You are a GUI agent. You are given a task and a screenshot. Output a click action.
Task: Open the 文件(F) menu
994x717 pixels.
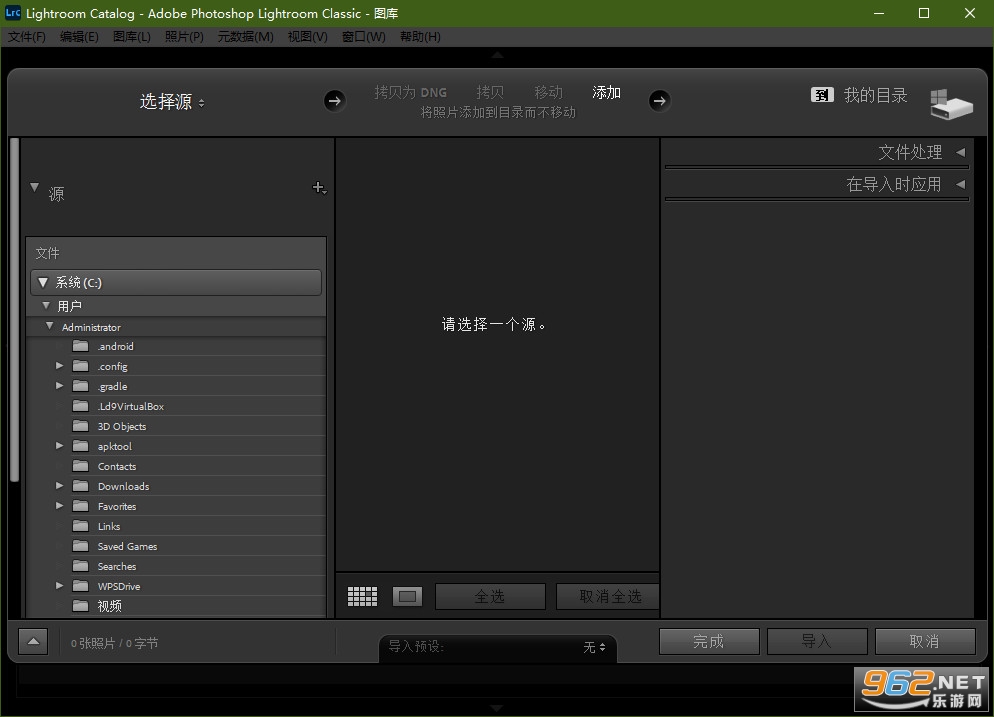(x=27, y=37)
